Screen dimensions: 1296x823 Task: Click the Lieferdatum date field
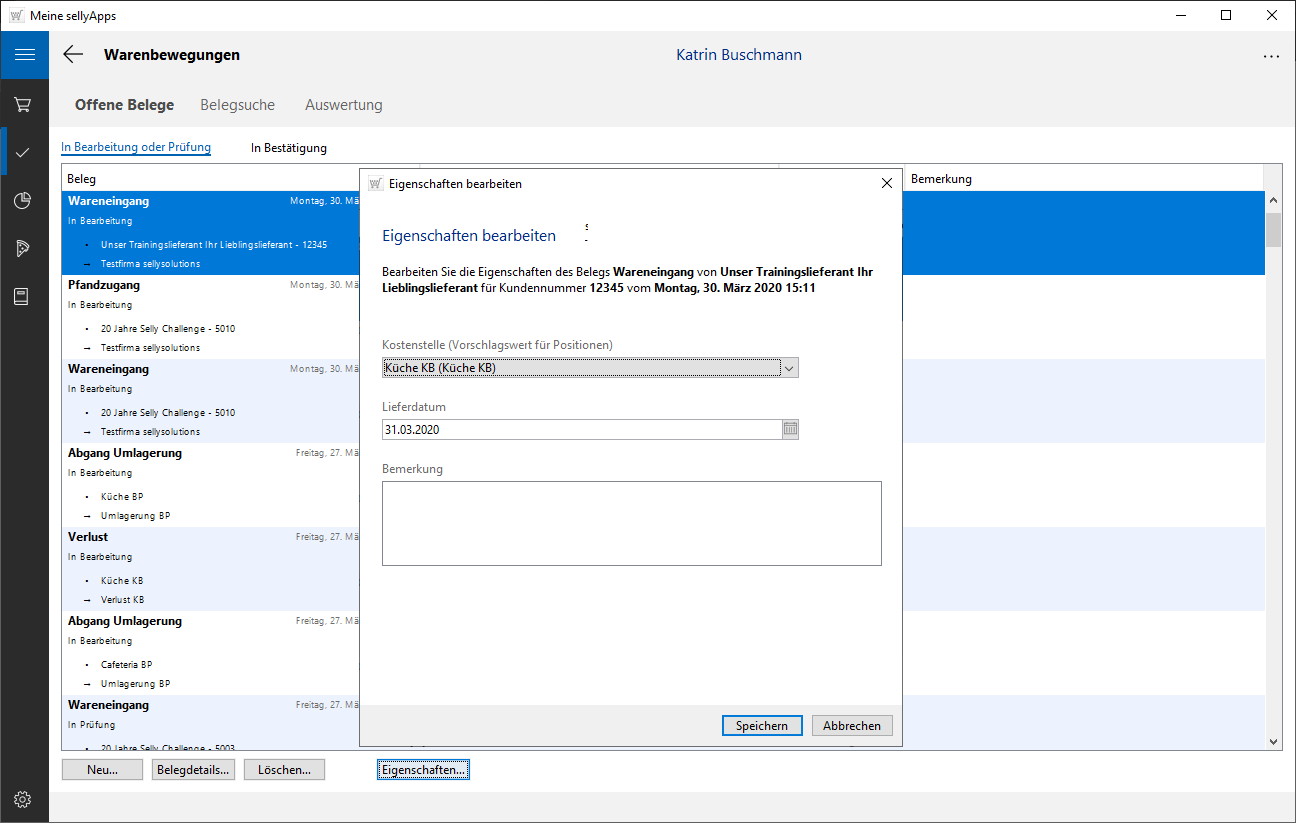coord(580,429)
